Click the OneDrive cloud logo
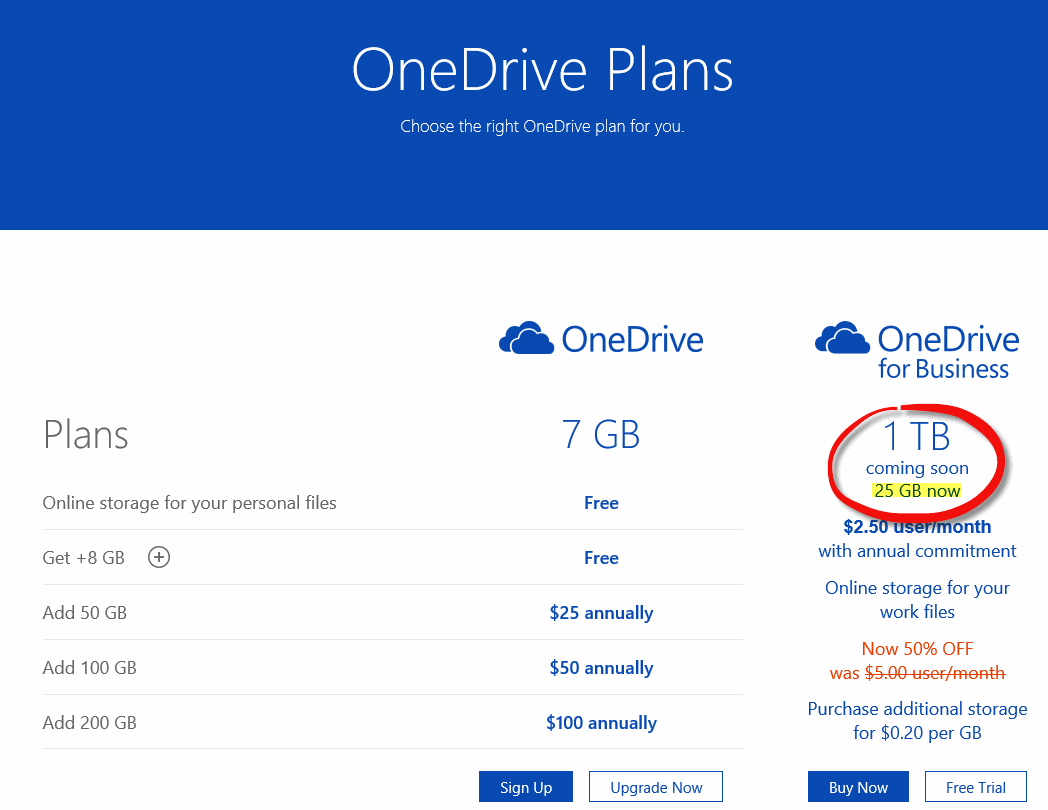The width and height of the screenshot is (1048, 810). pyautogui.click(x=527, y=338)
